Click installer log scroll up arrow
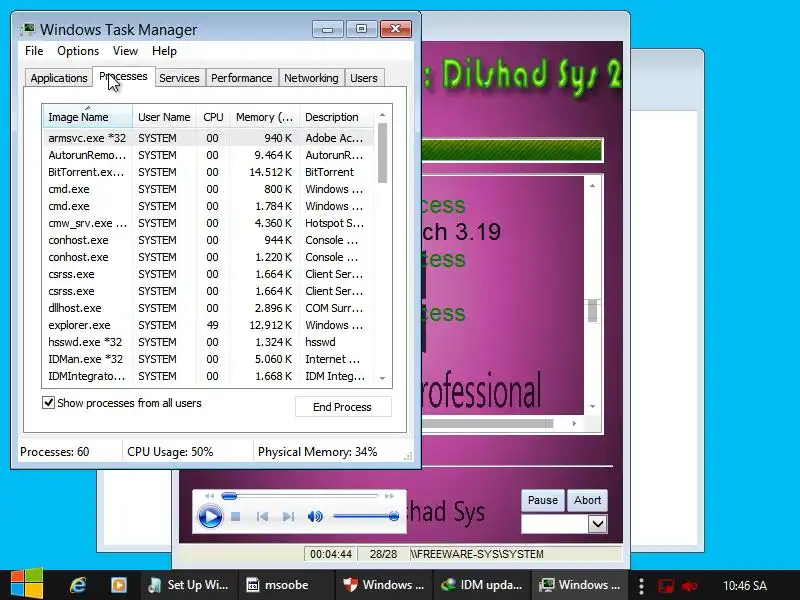 click(x=592, y=186)
